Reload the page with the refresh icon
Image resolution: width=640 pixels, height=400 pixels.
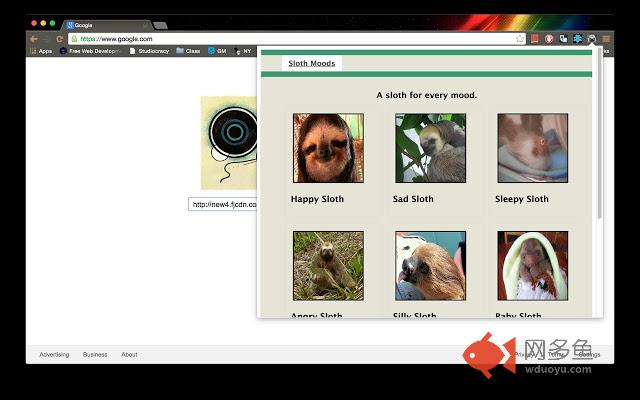pyautogui.click(x=60, y=39)
